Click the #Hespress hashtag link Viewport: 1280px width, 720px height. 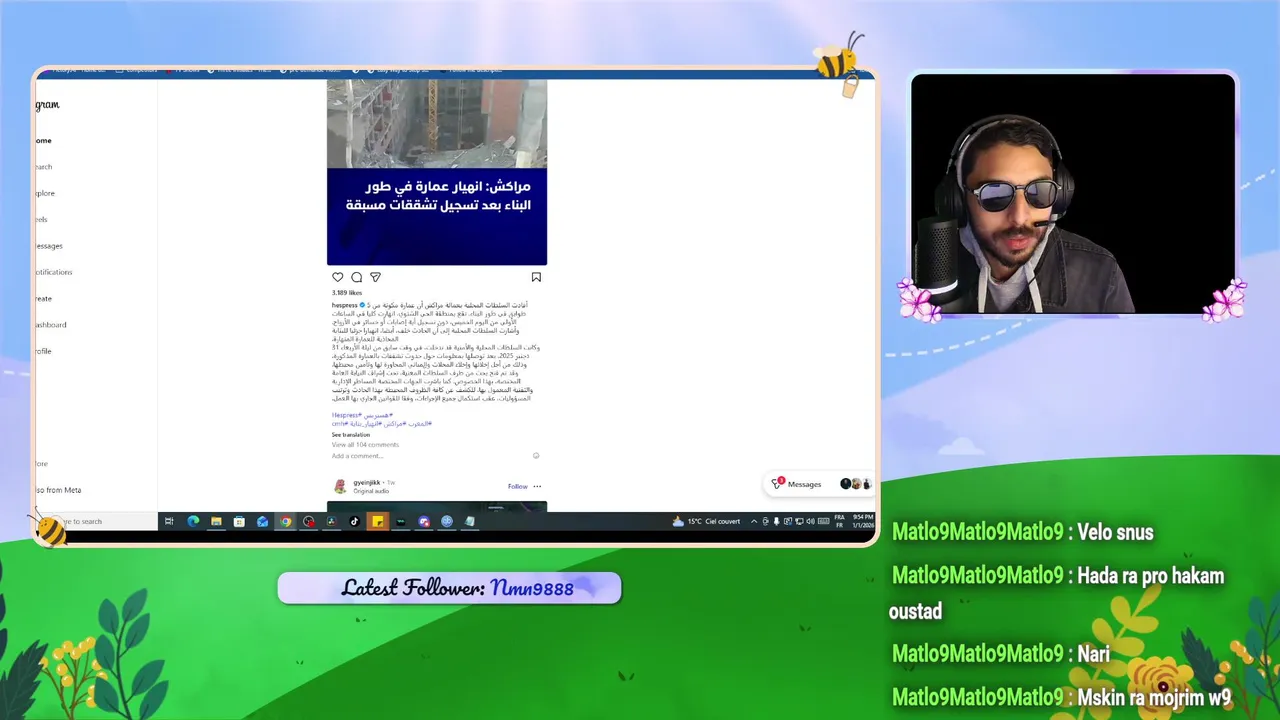click(347, 415)
